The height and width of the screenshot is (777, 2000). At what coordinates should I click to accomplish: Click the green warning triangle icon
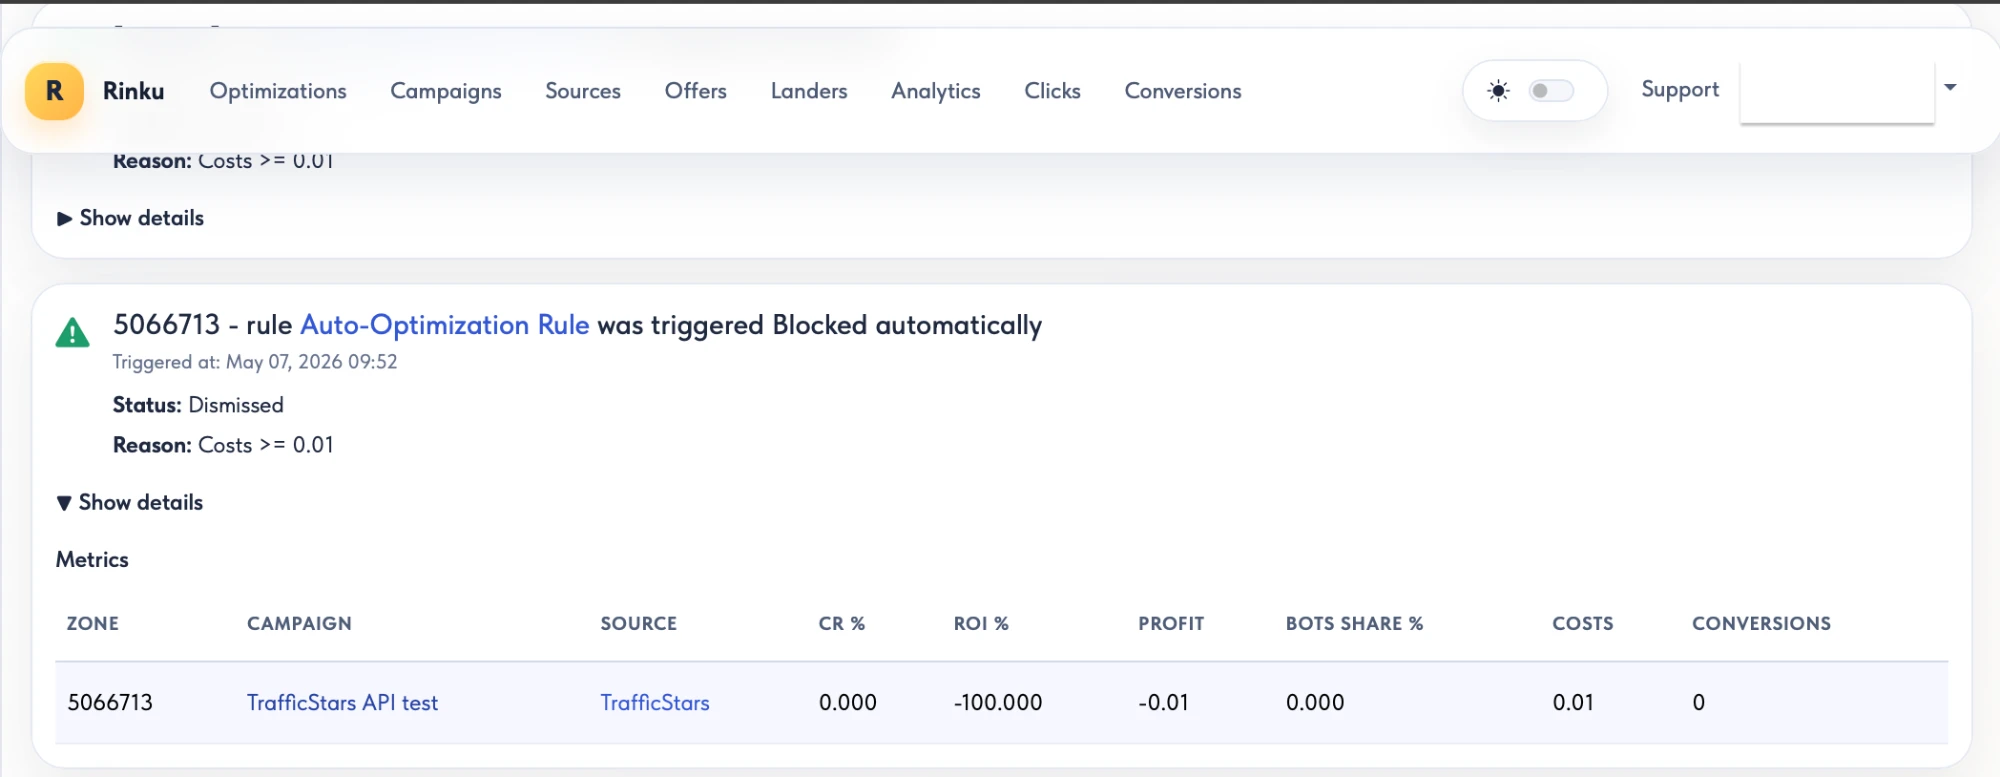coord(72,332)
